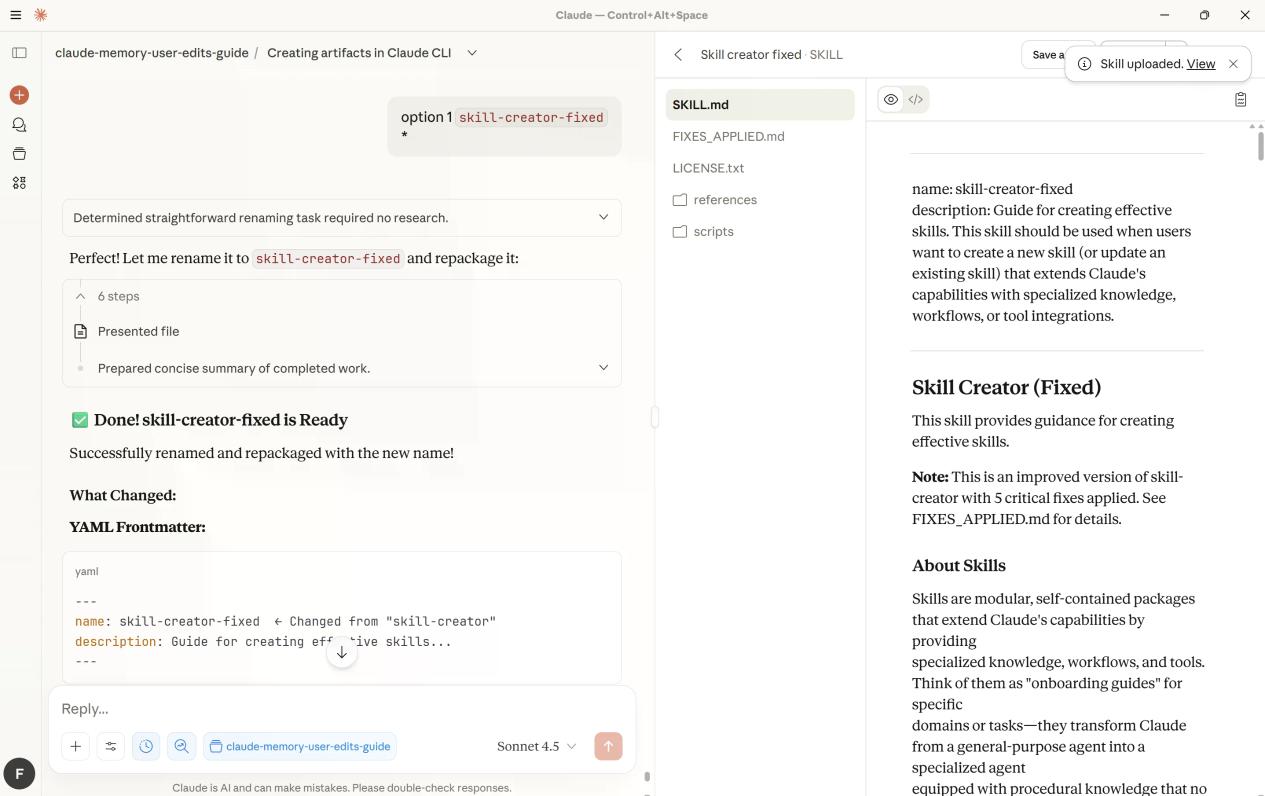The image size is (1265, 796).
Task: Open the artifacts icon in left sidebar
Action: pos(19,183)
